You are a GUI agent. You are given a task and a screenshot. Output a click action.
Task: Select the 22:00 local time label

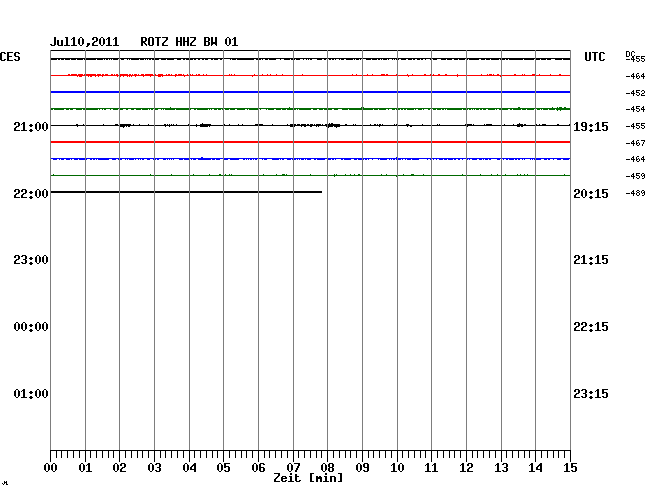31,194
